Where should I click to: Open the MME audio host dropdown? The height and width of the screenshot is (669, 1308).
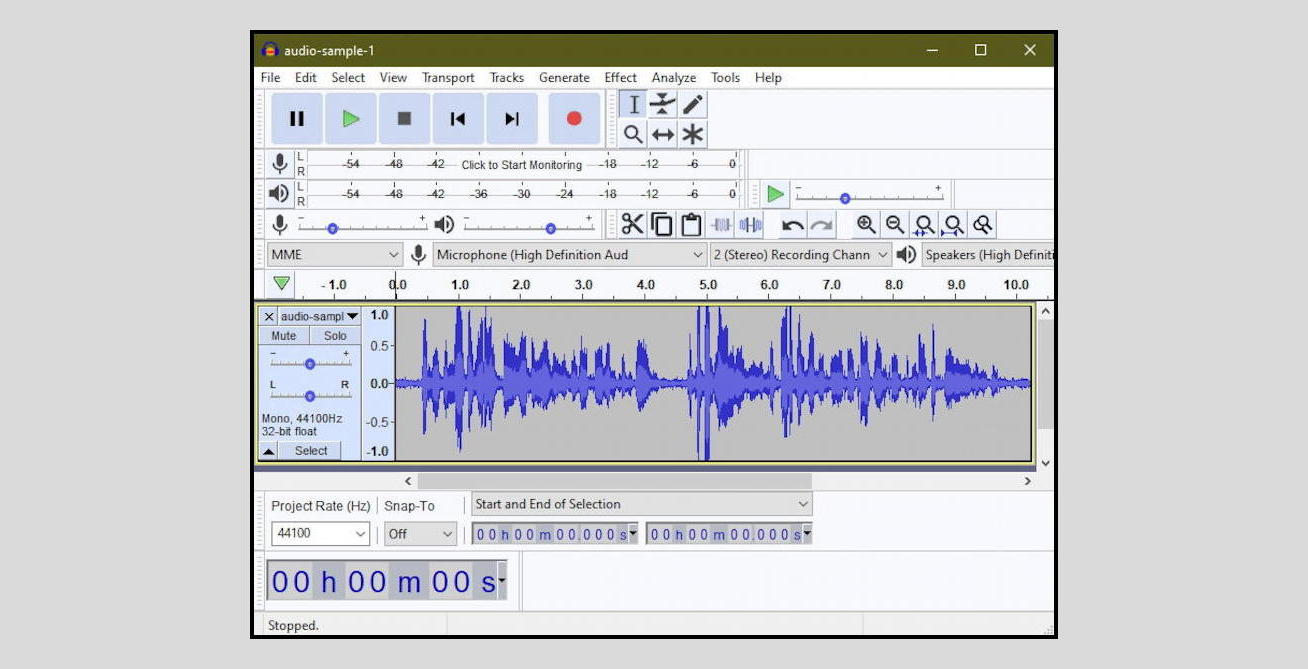point(334,254)
